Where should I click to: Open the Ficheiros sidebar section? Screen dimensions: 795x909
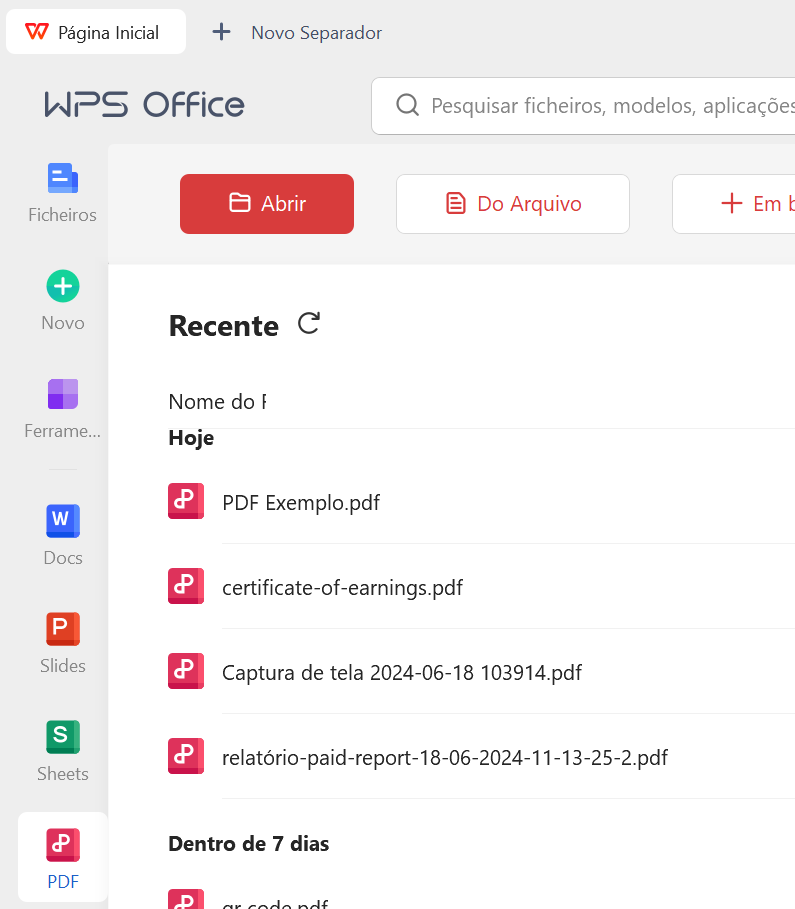click(x=63, y=193)
